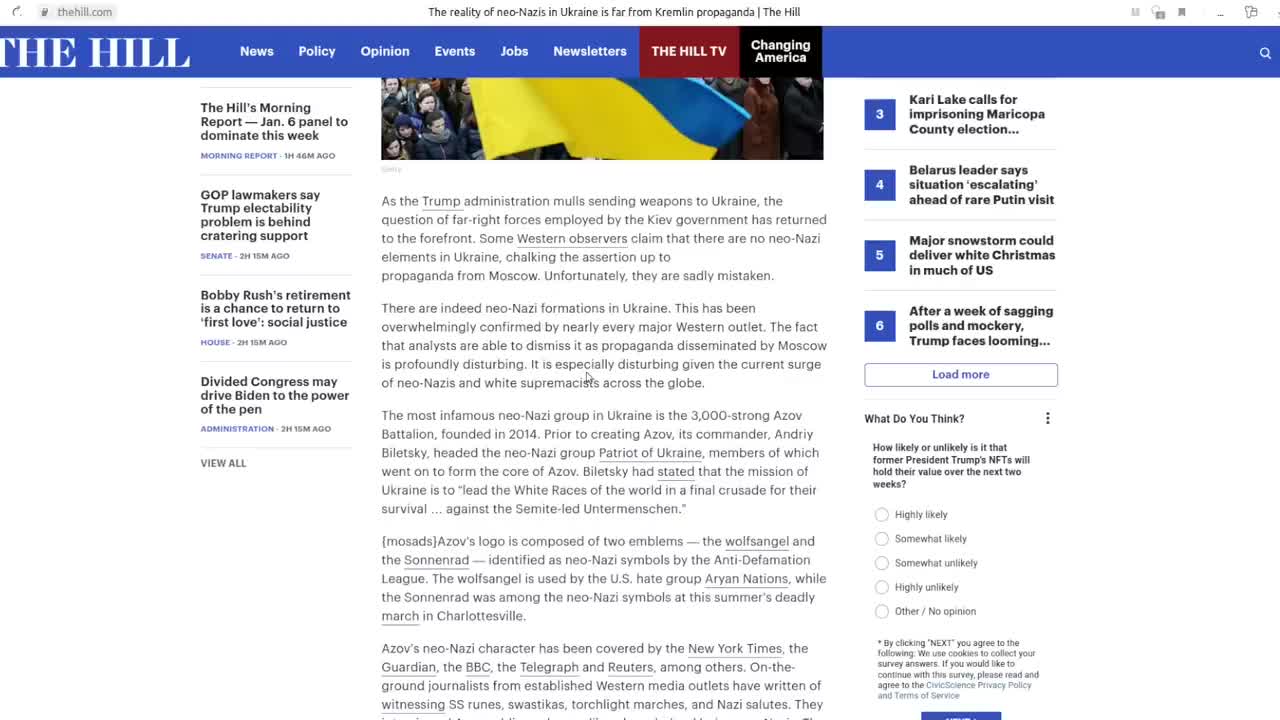
Task: Follow the Telegraph link
Action: click(549, 667)
